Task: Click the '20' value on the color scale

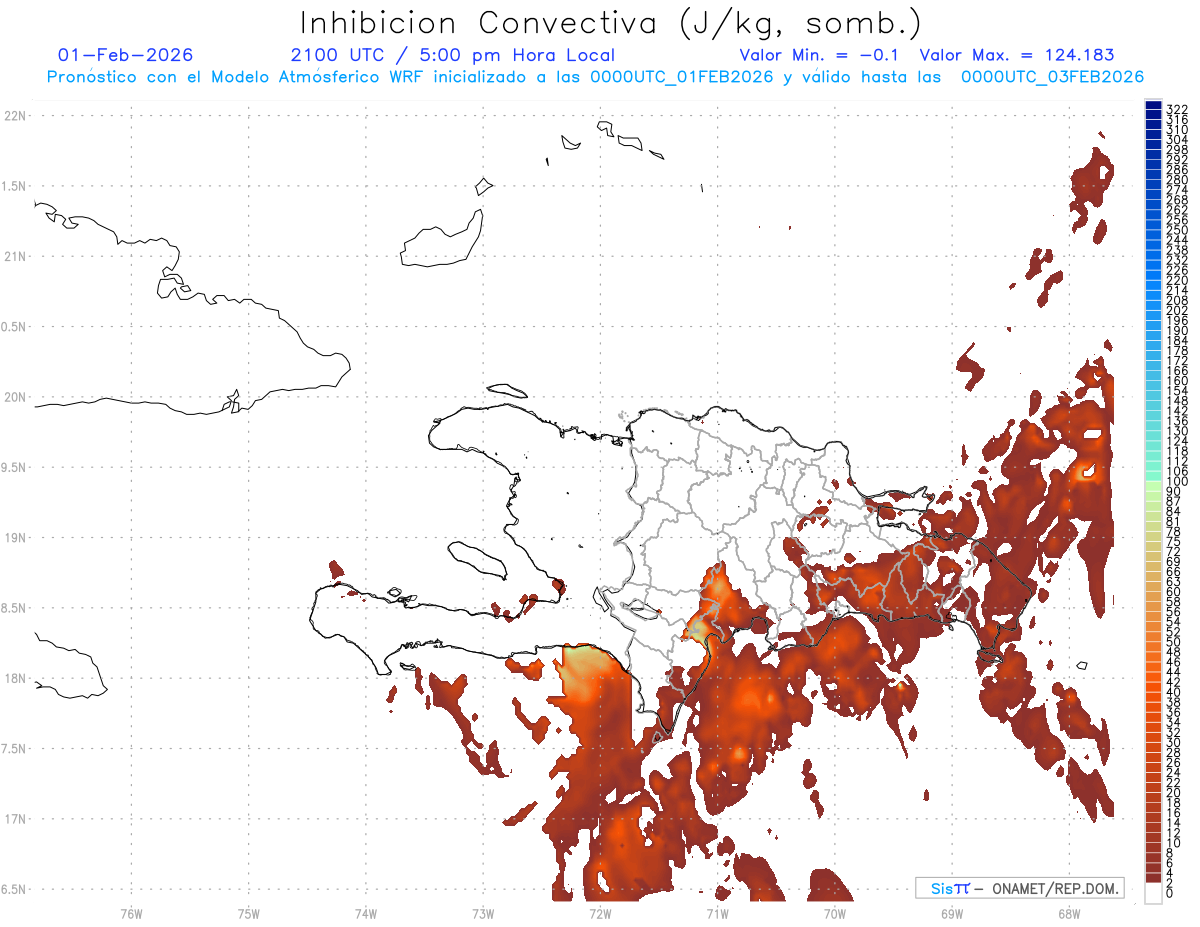Action: click(1174, 792)
